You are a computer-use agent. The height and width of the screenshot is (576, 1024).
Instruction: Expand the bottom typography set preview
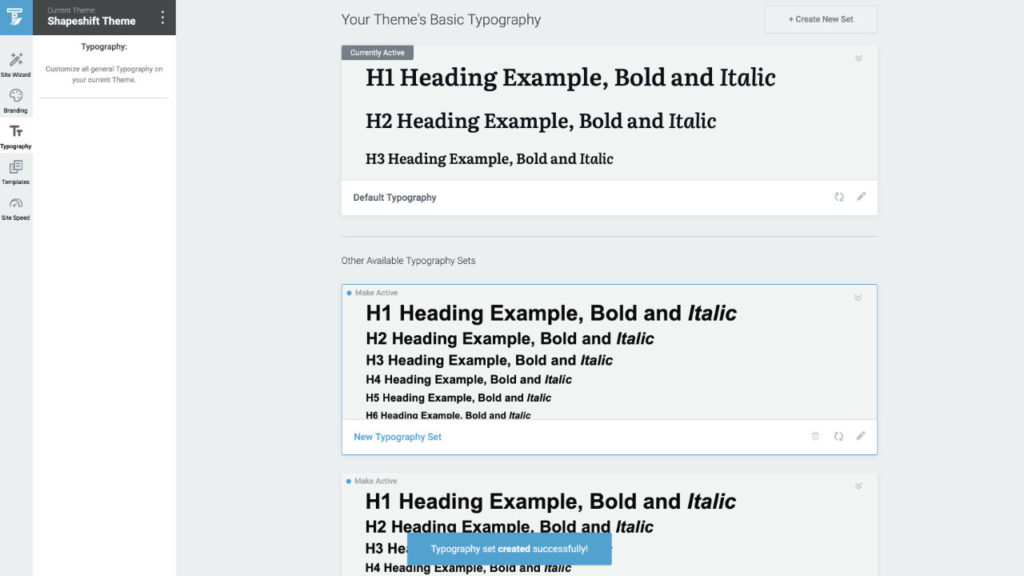(x=857, y=485)
